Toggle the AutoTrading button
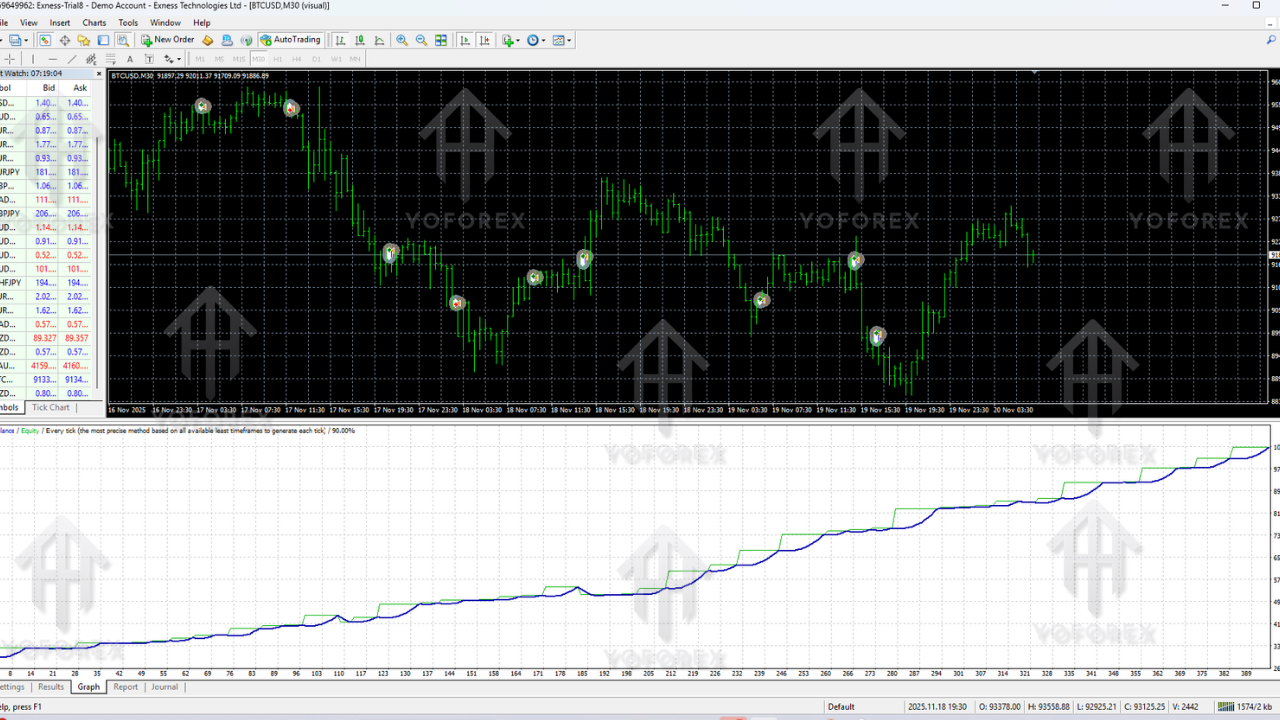 click(290, 40)
